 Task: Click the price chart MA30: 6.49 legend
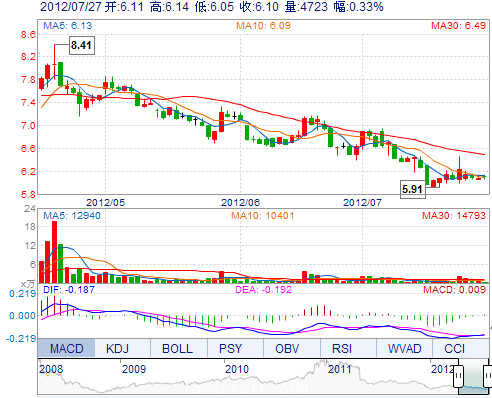coord(458,26)
